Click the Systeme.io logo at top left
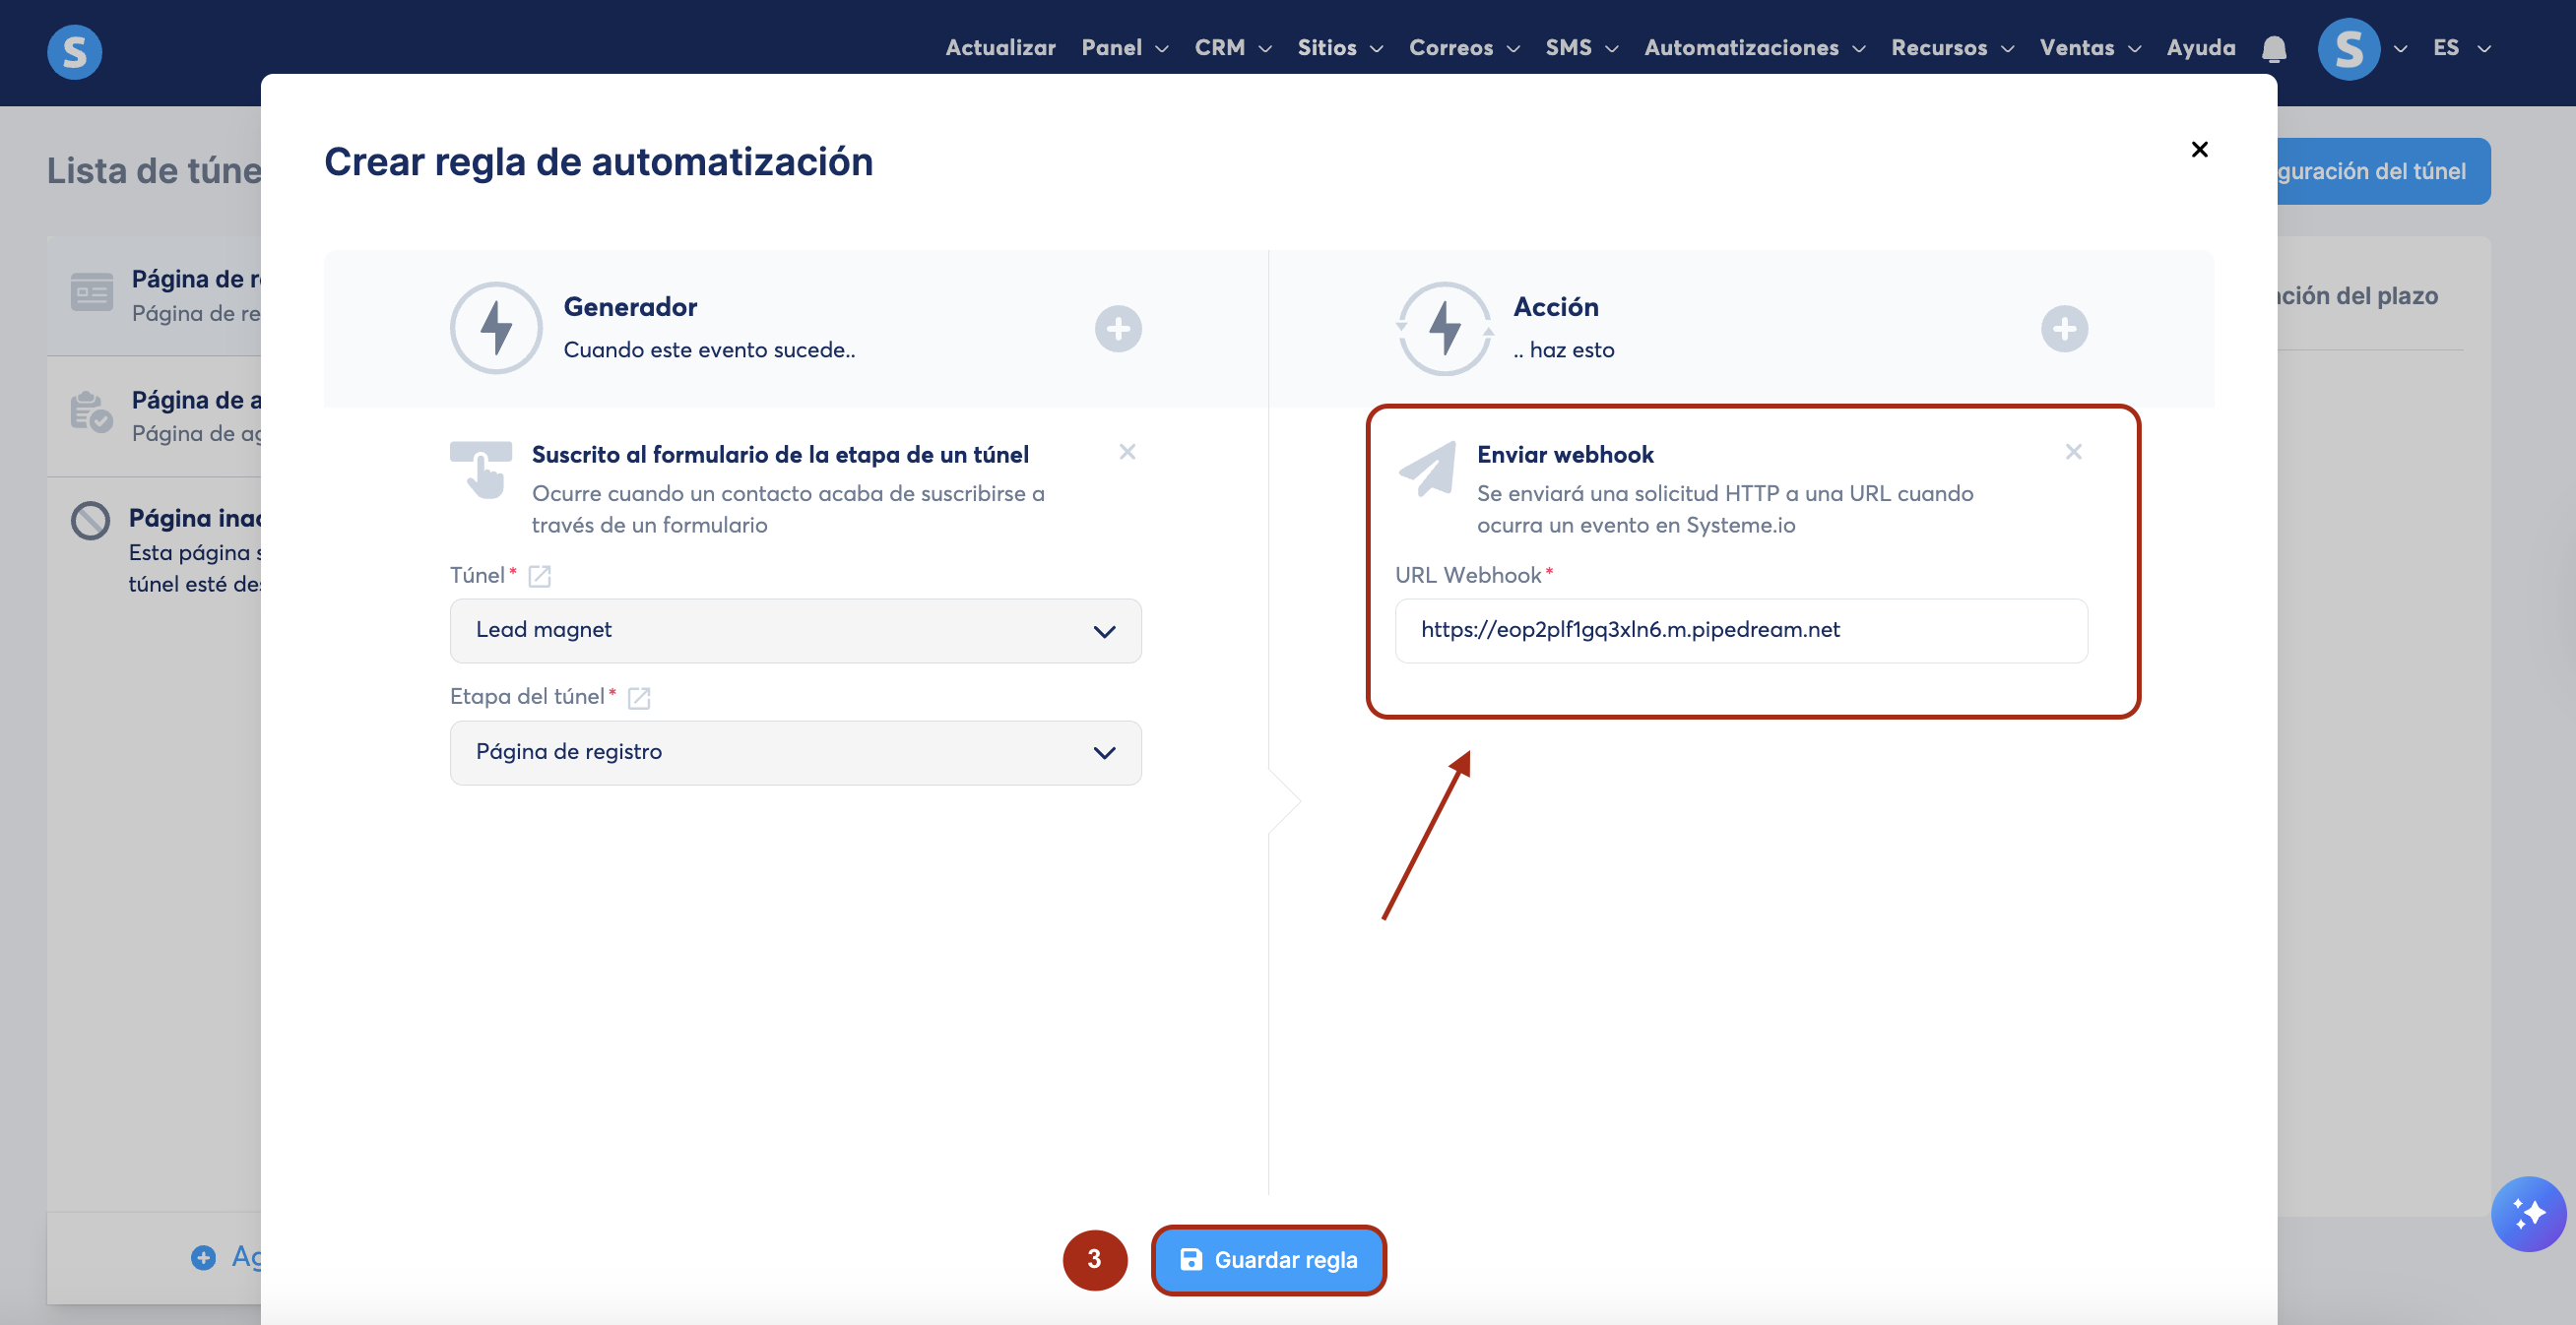The image size is (2576, 1325). coord(75,52)
